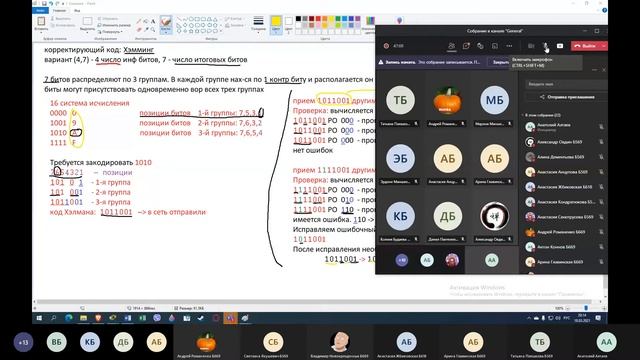Choose the Eraser tool in Paint

(x=139, y=29)
